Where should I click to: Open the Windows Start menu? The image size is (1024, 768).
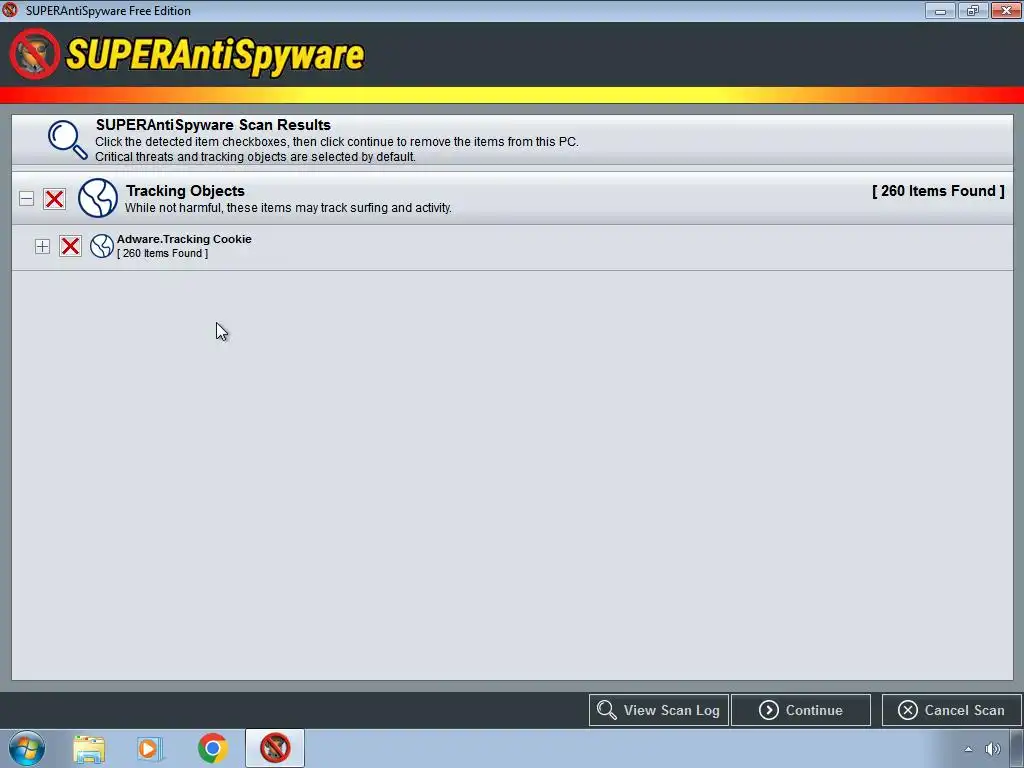[27, 748]
